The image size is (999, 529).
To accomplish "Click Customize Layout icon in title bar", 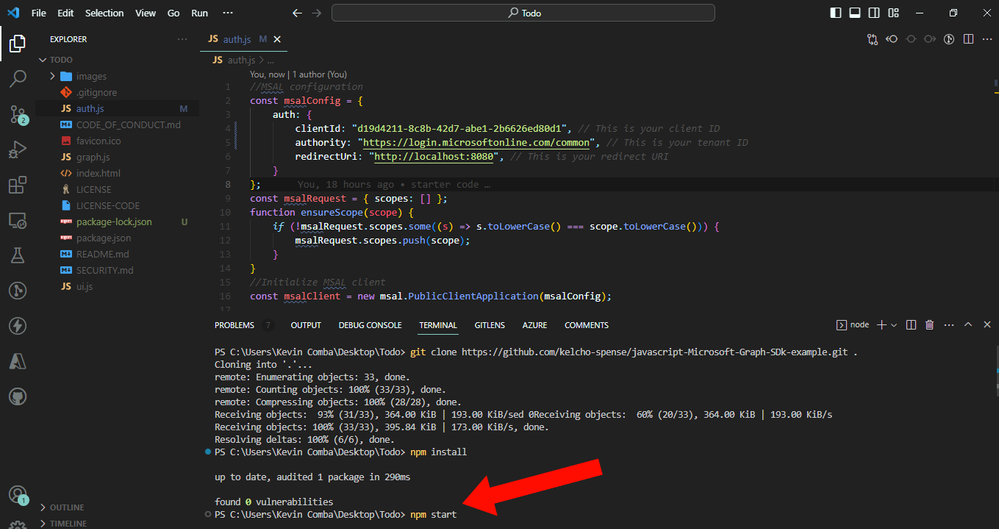I will (893, 13).
